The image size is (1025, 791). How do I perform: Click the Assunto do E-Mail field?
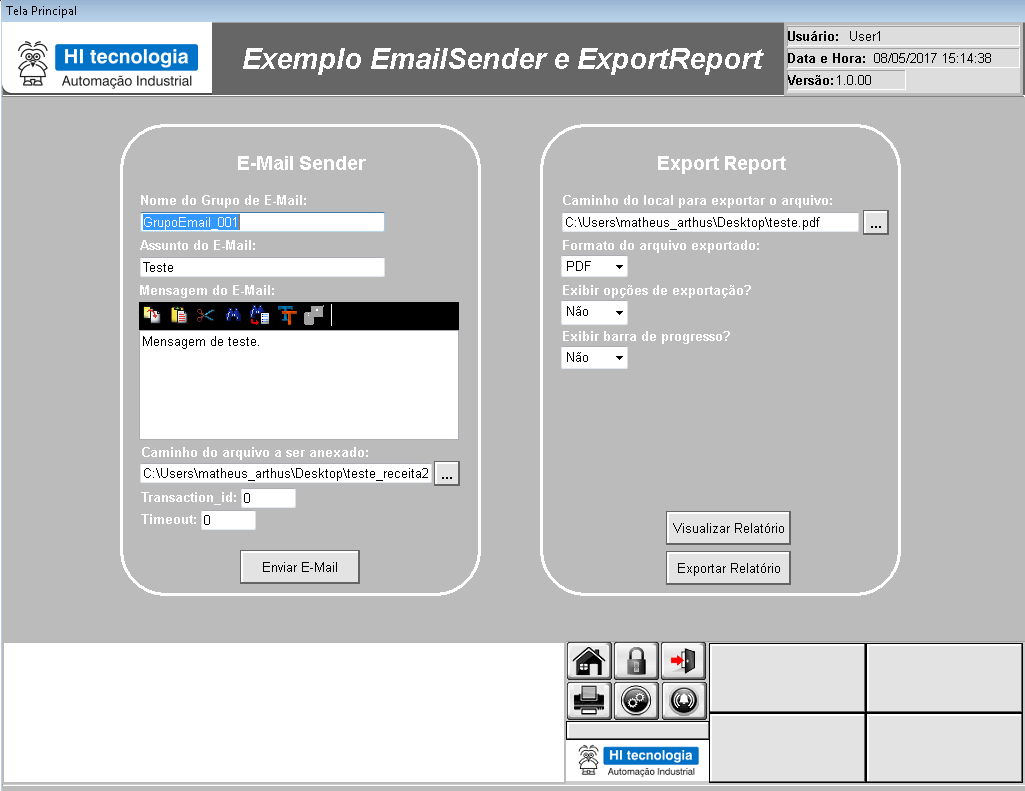tap(262, 267)
